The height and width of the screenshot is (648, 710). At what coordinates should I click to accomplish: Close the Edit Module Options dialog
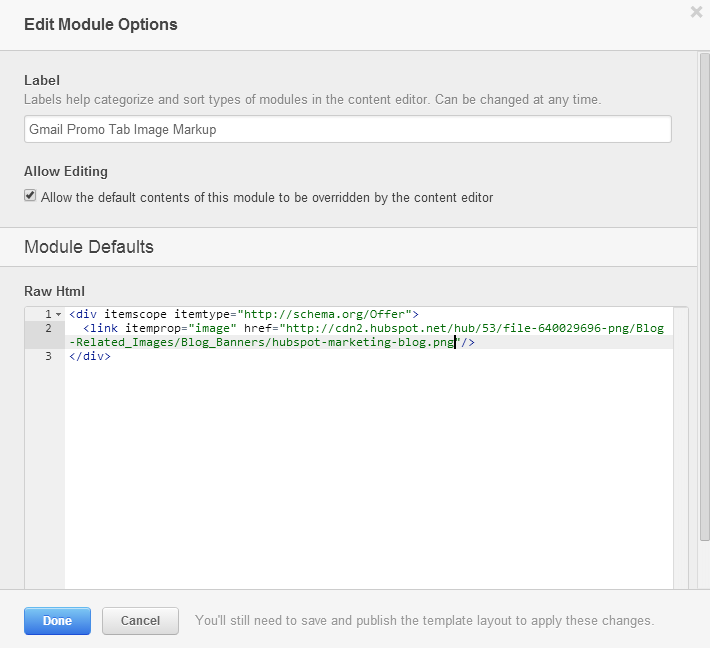pyautogui.click(x=696, y=12)
